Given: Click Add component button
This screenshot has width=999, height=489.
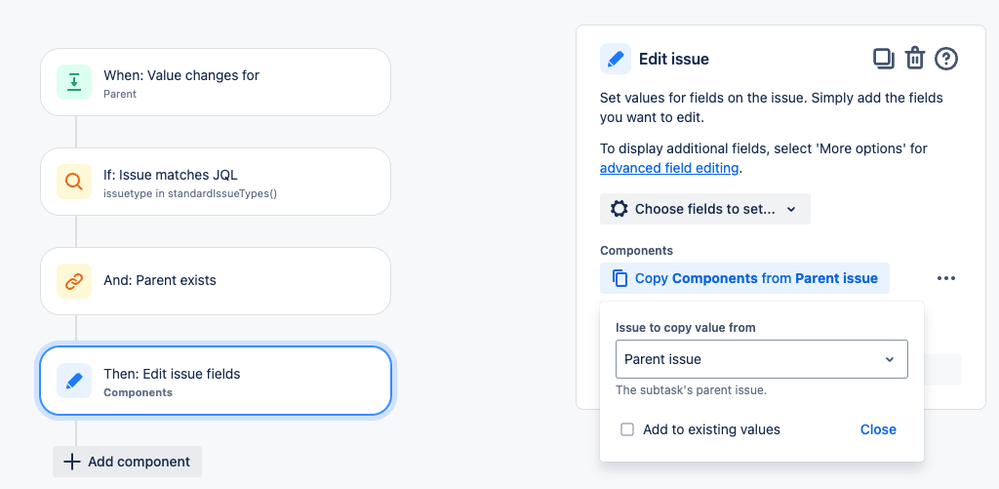Looking at the screenshot, I should pos(127,462).
